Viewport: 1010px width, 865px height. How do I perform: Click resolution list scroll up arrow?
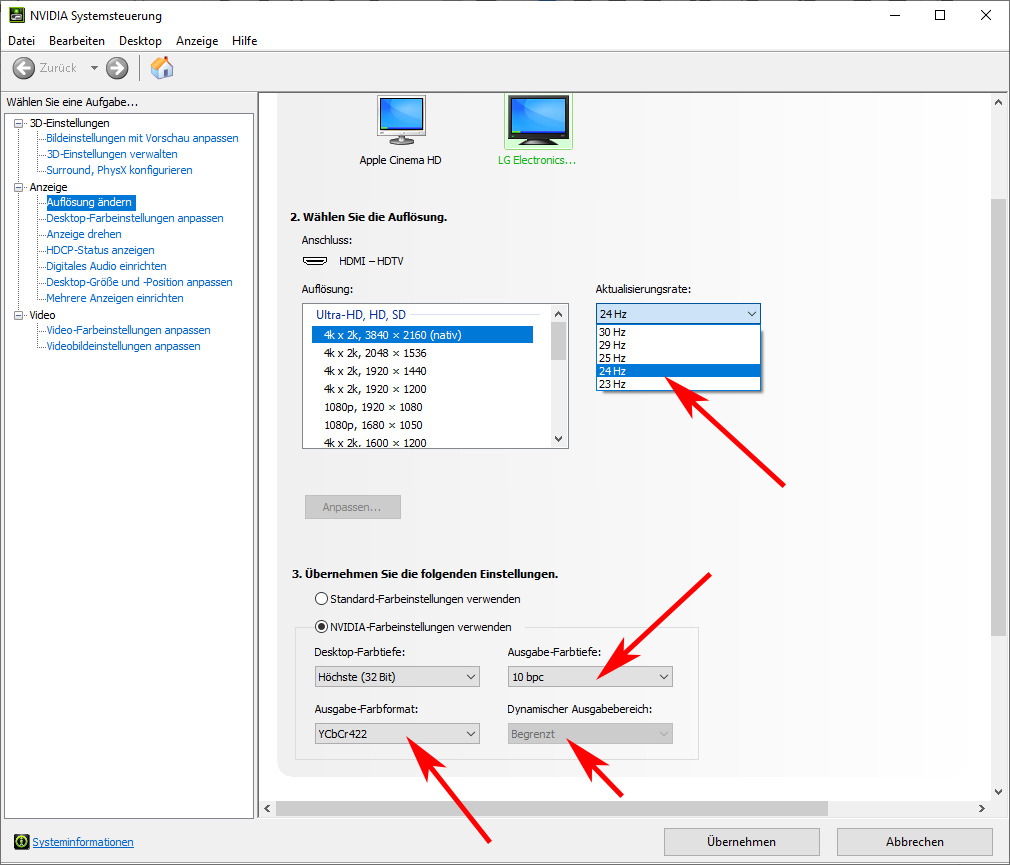point(558,314)
